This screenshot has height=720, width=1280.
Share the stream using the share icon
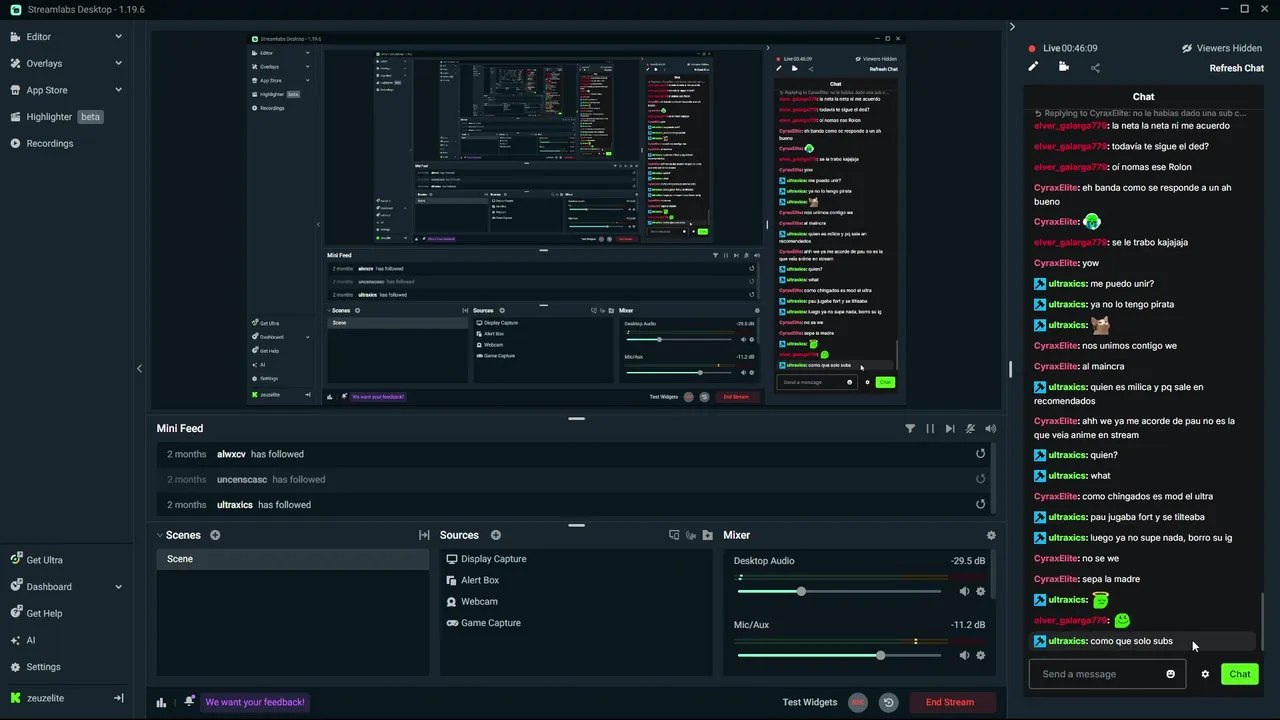(1095, 68)
